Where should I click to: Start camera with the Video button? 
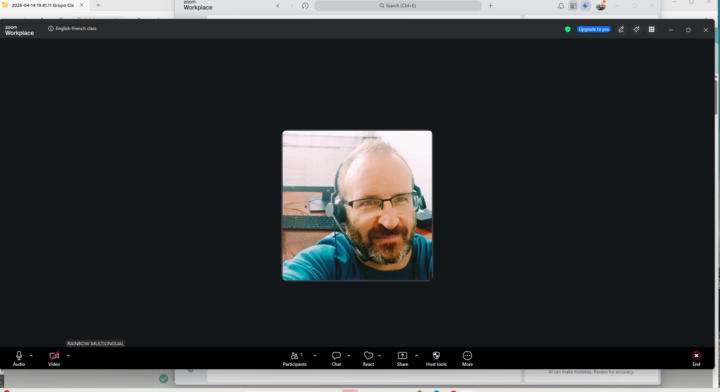[54, 358]
